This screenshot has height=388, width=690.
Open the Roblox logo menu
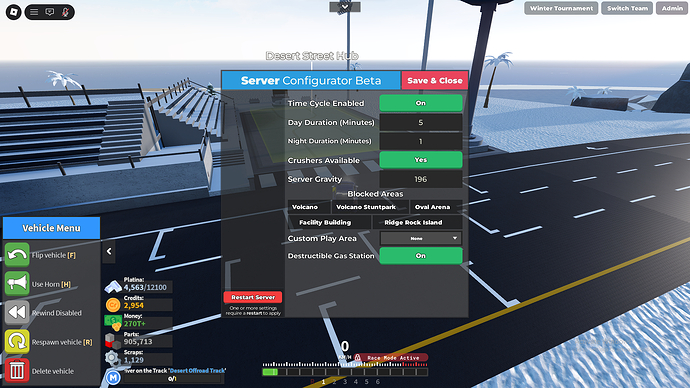pyautogui.click(x=14, y=12)
